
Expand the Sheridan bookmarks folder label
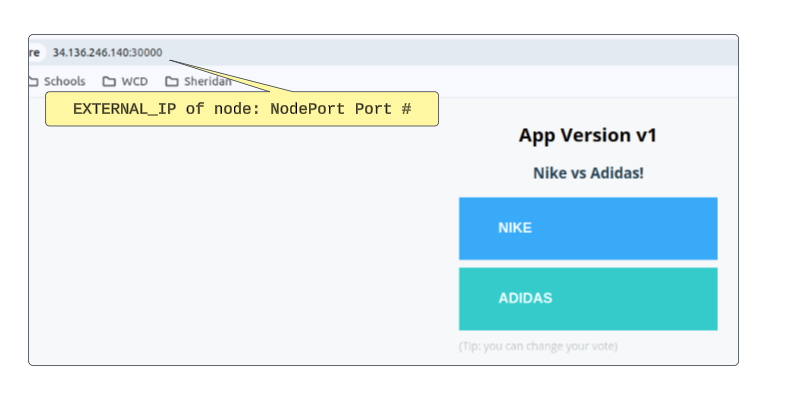[x=207, y=82]
